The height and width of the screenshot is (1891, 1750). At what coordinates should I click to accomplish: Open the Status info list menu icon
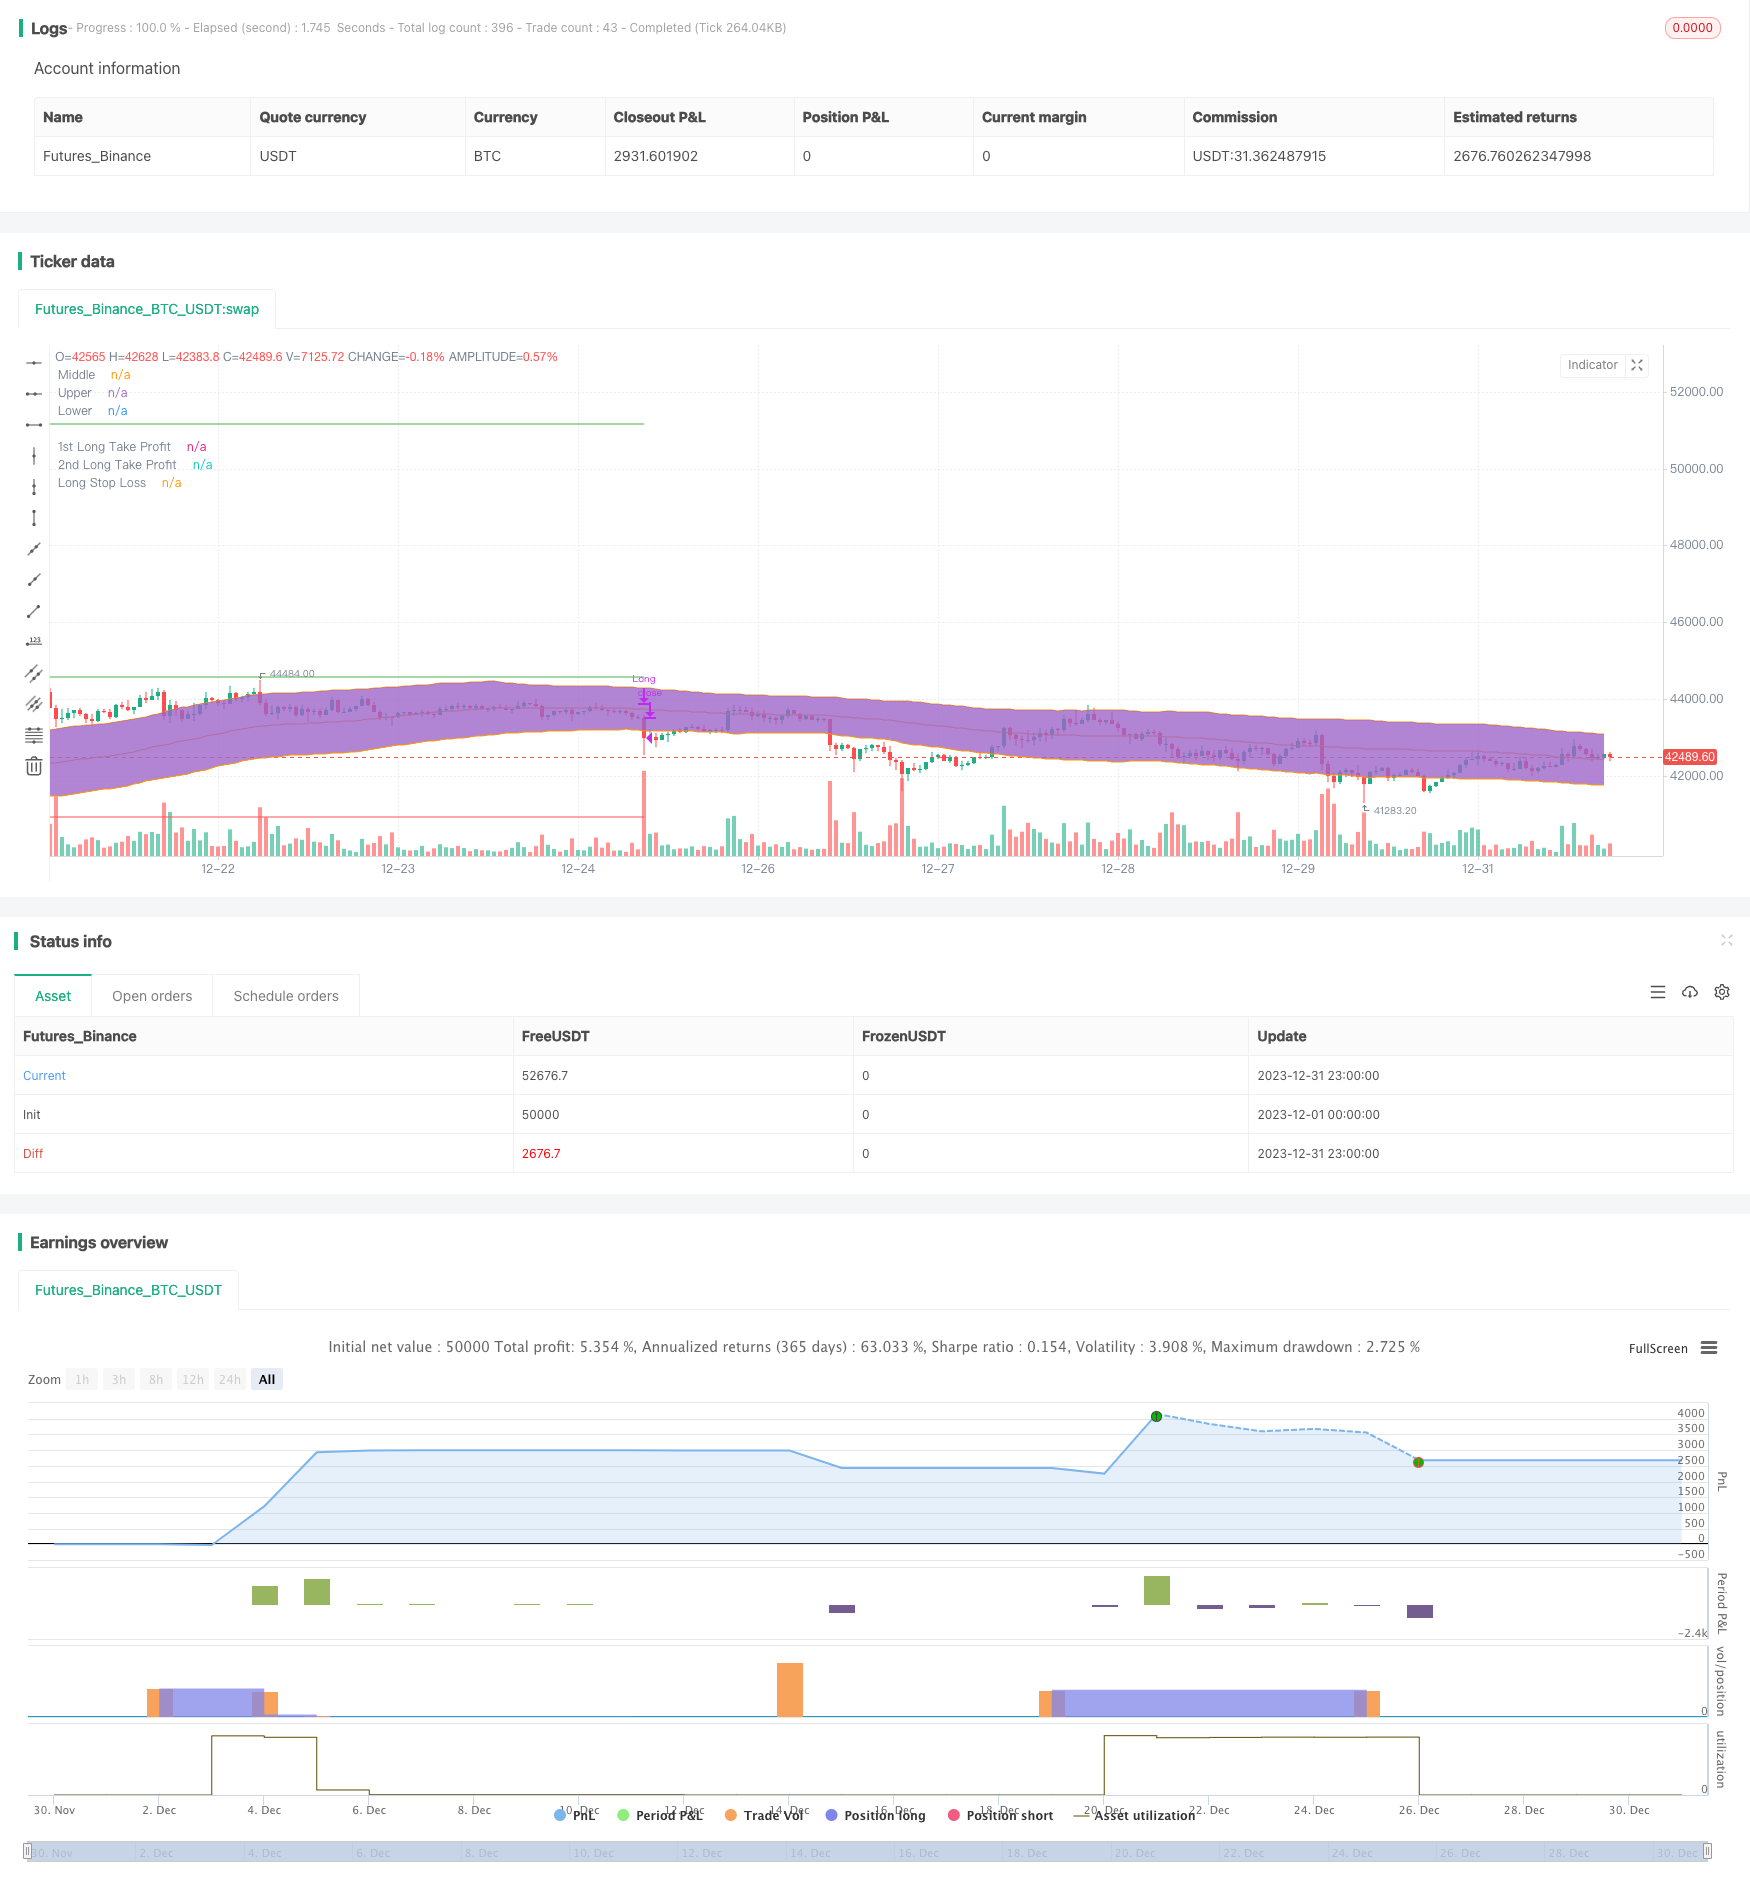[x=1658, y=992]
